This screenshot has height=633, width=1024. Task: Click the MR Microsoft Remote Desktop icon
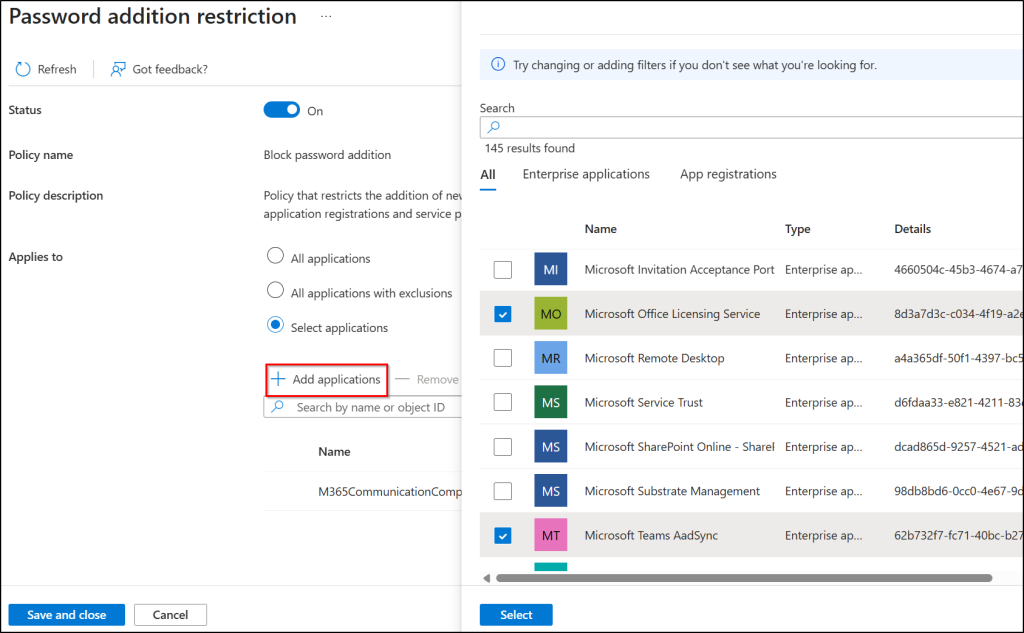[x=550, y=358]
